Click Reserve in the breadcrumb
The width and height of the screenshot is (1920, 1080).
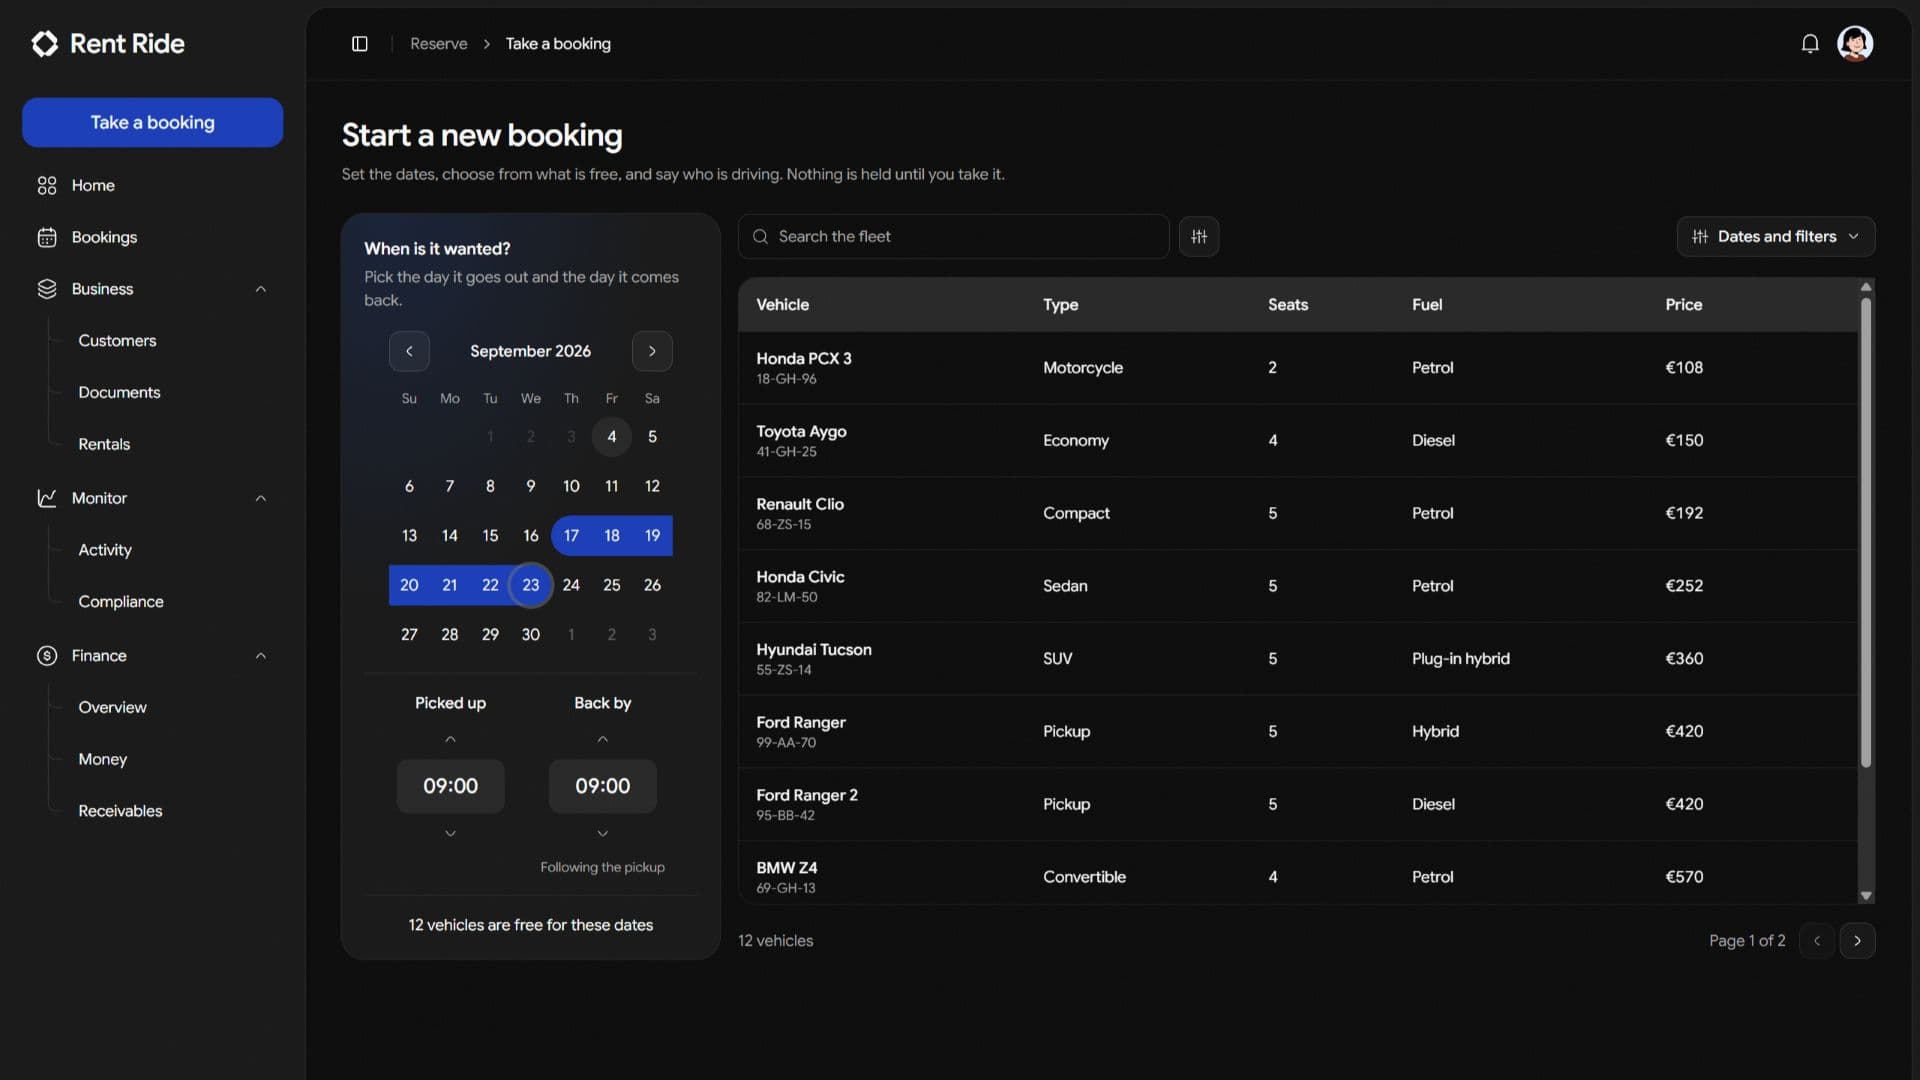pos(438,44)
